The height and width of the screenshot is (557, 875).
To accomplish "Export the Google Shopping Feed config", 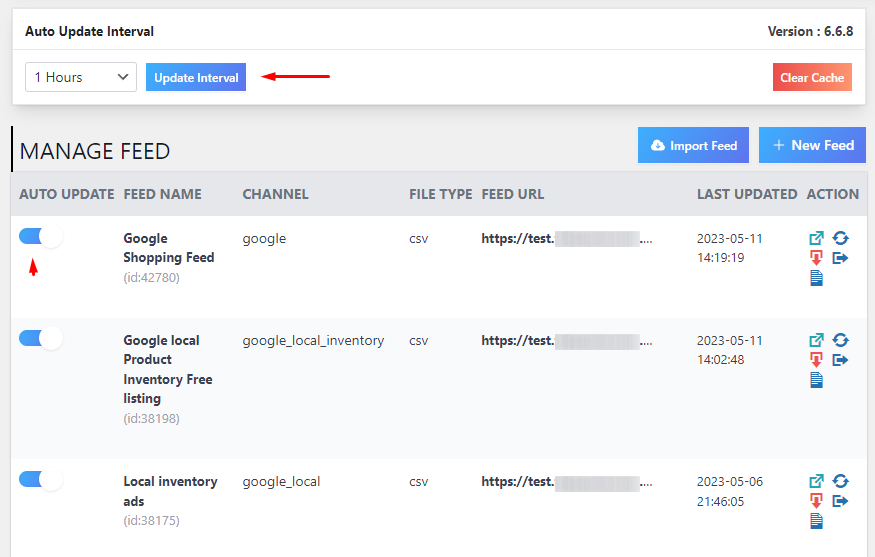I will tap(840, 258).
